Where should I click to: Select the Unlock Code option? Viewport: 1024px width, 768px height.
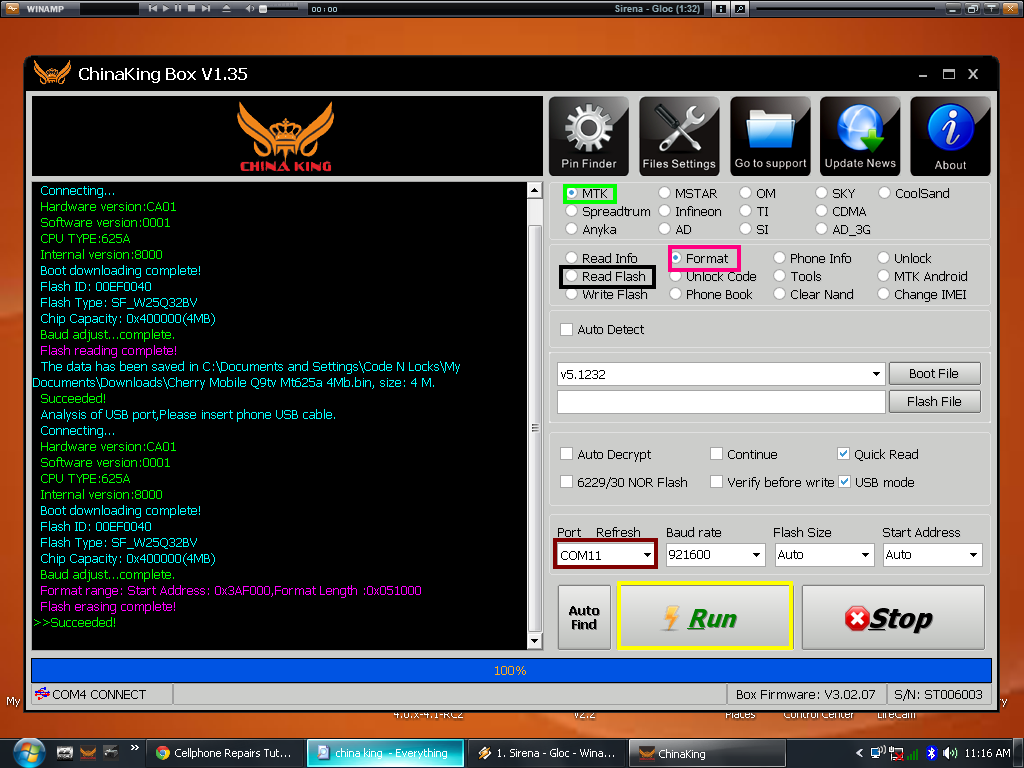pyautogui.click(x=676, y=276)
